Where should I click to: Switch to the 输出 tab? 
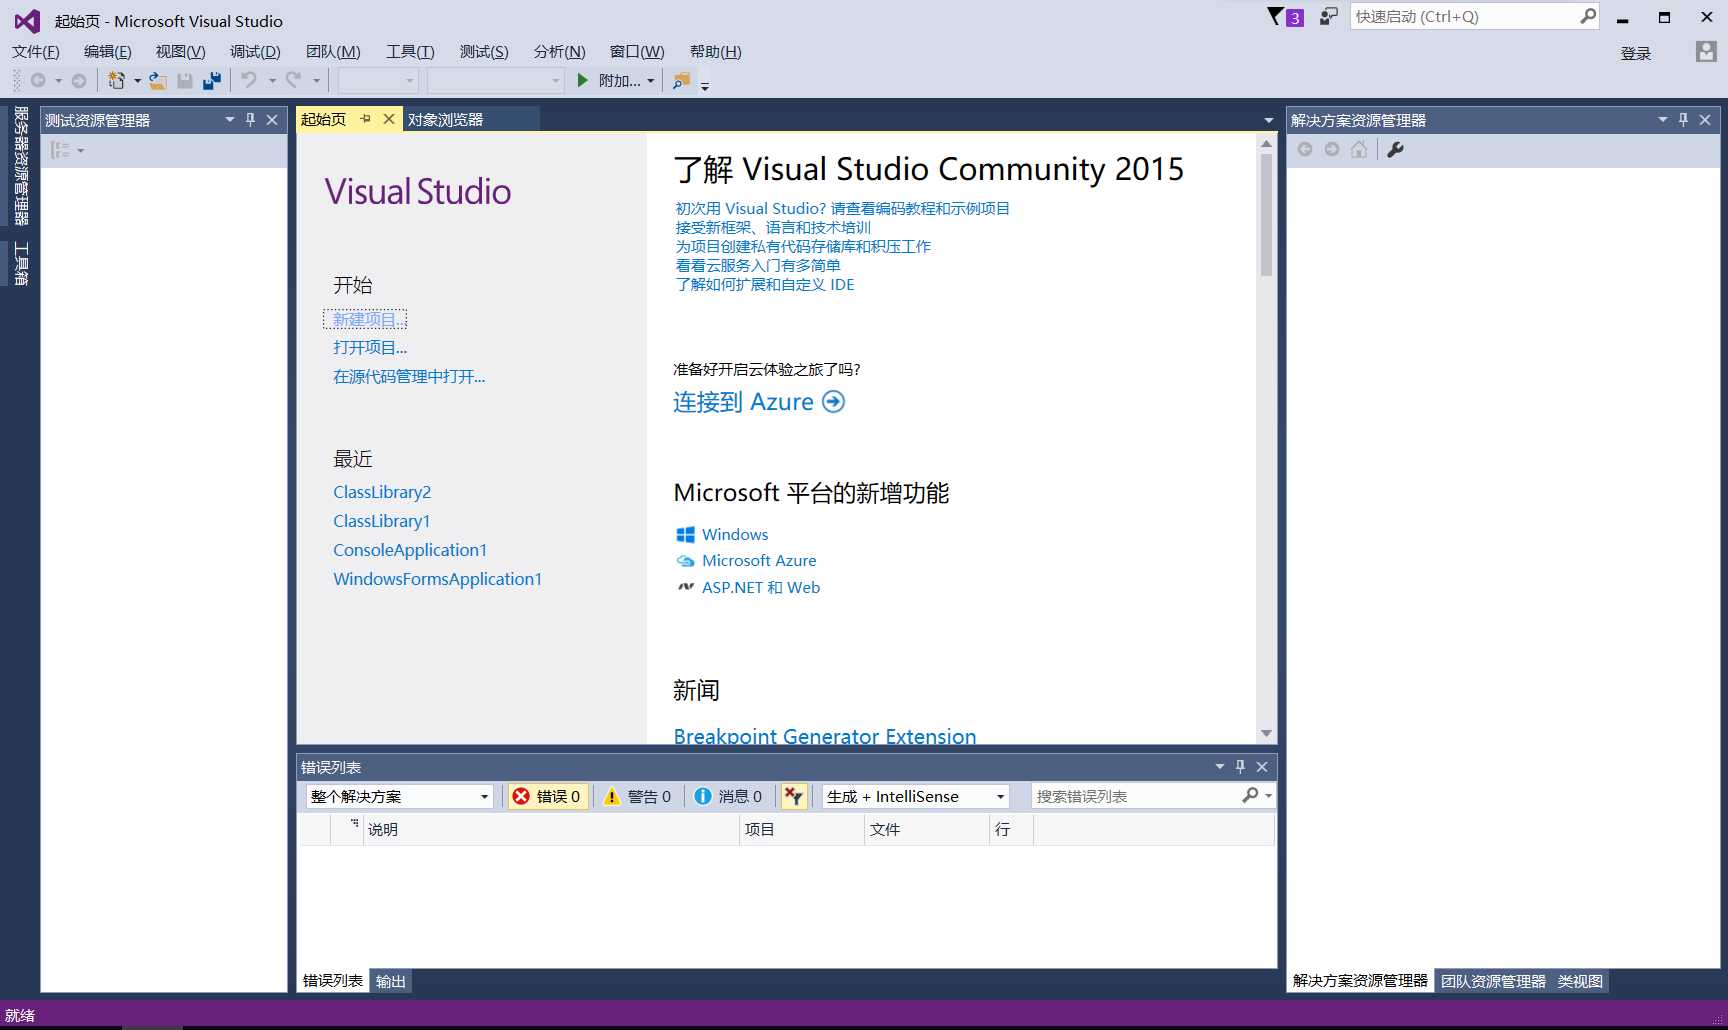(391, 981)
